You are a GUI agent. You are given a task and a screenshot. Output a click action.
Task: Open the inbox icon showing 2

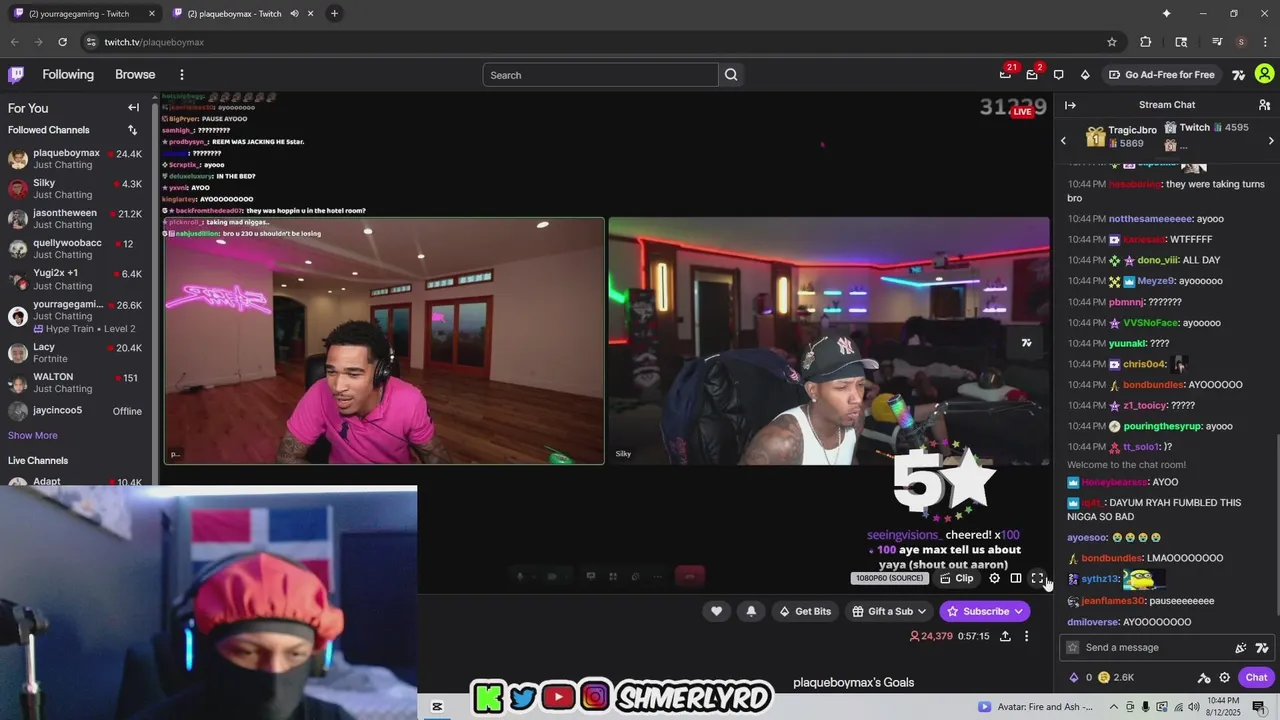[x=1032, y=75]
